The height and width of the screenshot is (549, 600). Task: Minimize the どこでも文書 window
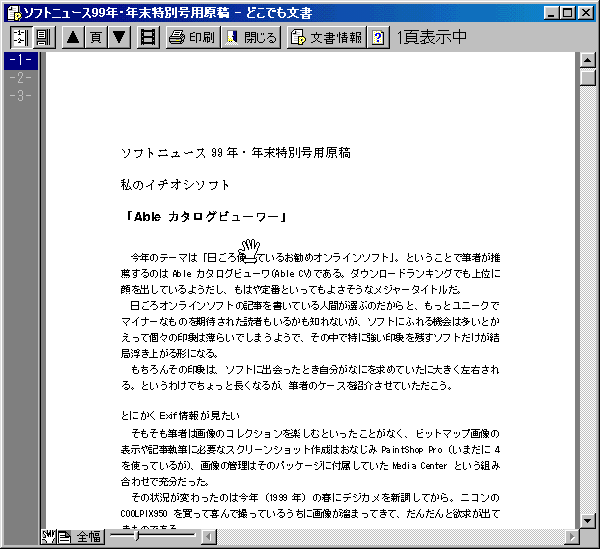coord(551,13)
